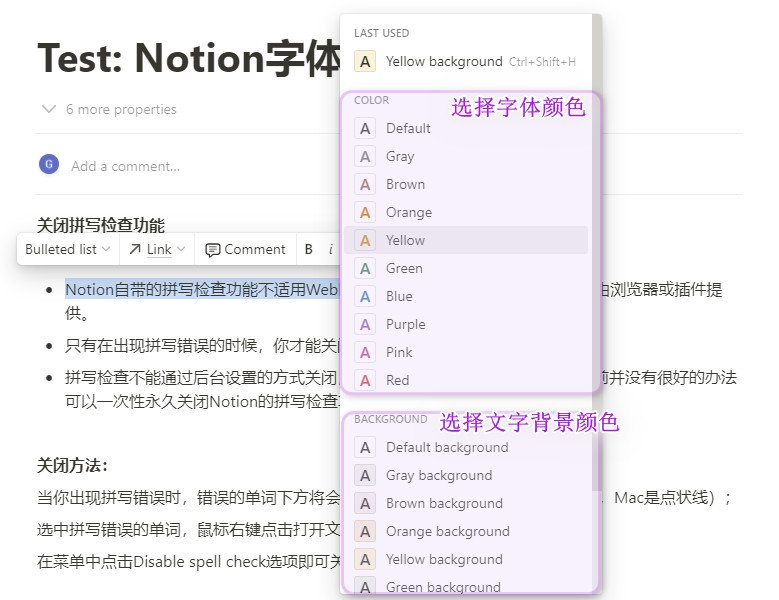
Task: Expand 6 more properties
Action: (109, 109)
